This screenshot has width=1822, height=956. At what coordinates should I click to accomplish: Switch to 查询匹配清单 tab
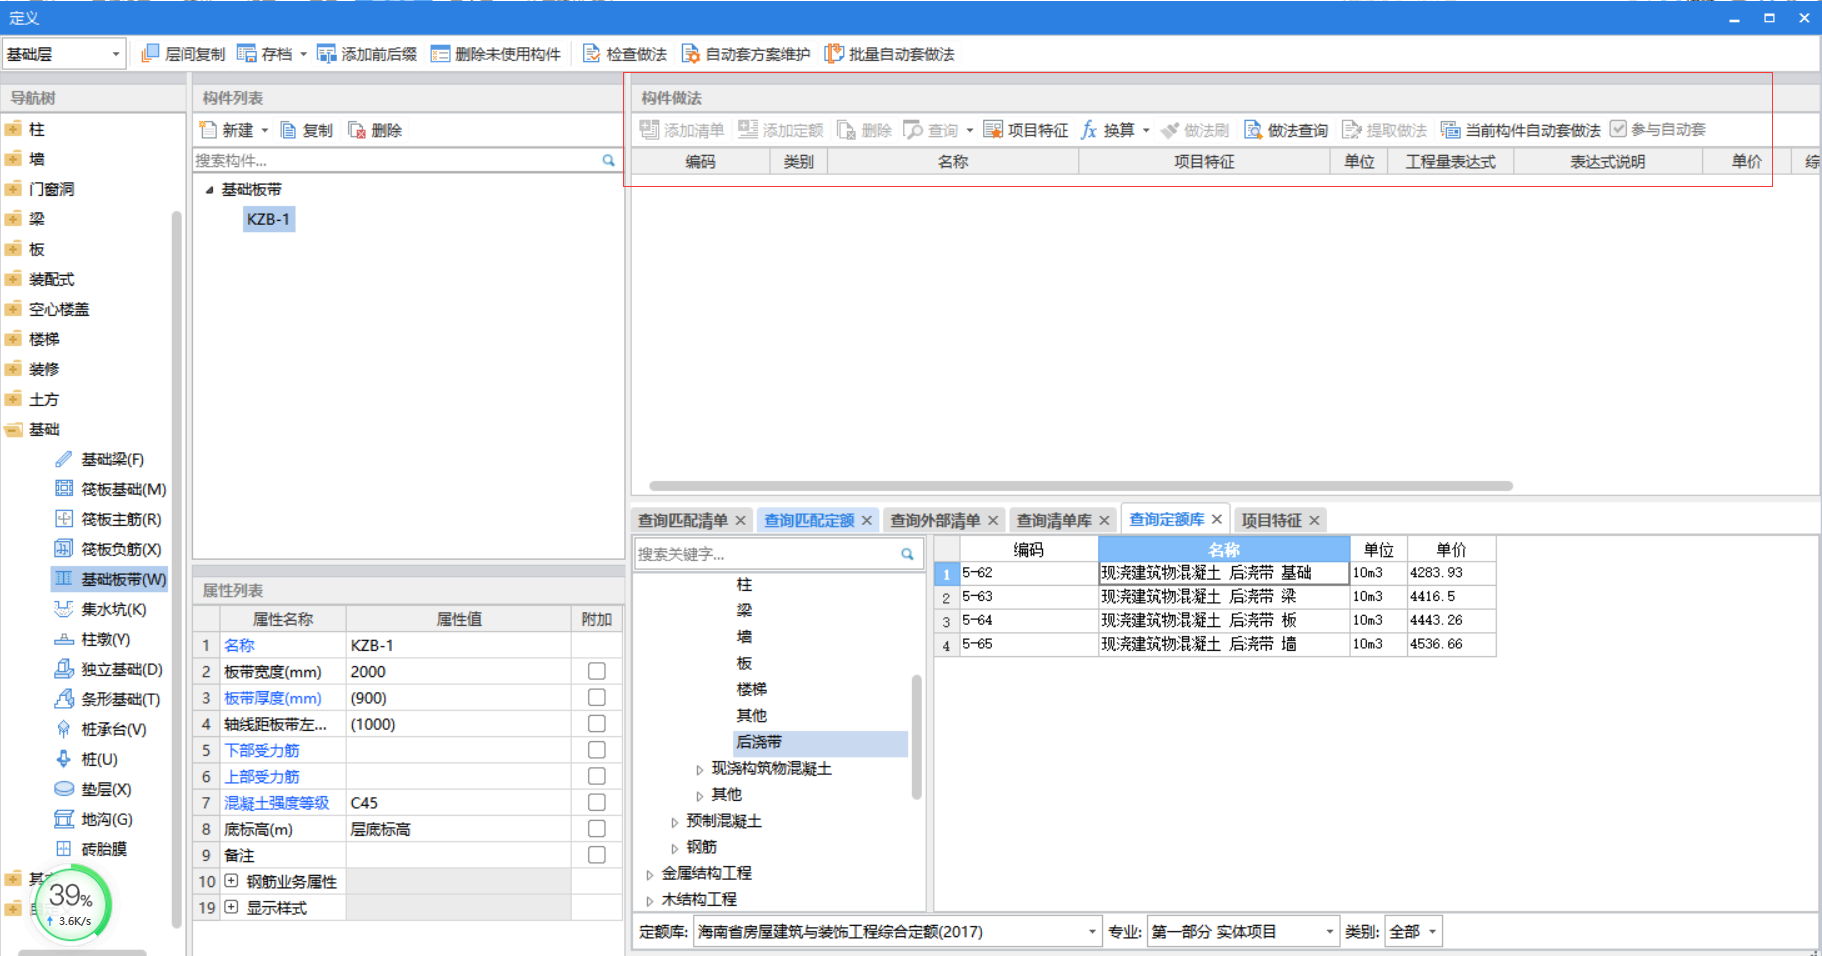tap(683, 520)
